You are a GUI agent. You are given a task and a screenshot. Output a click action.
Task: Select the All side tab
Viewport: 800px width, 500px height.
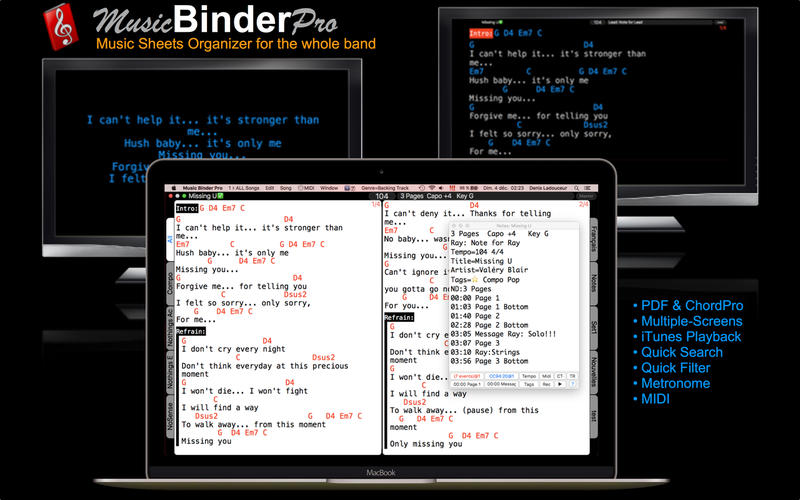pyautogui.click(x=170, y=238)
